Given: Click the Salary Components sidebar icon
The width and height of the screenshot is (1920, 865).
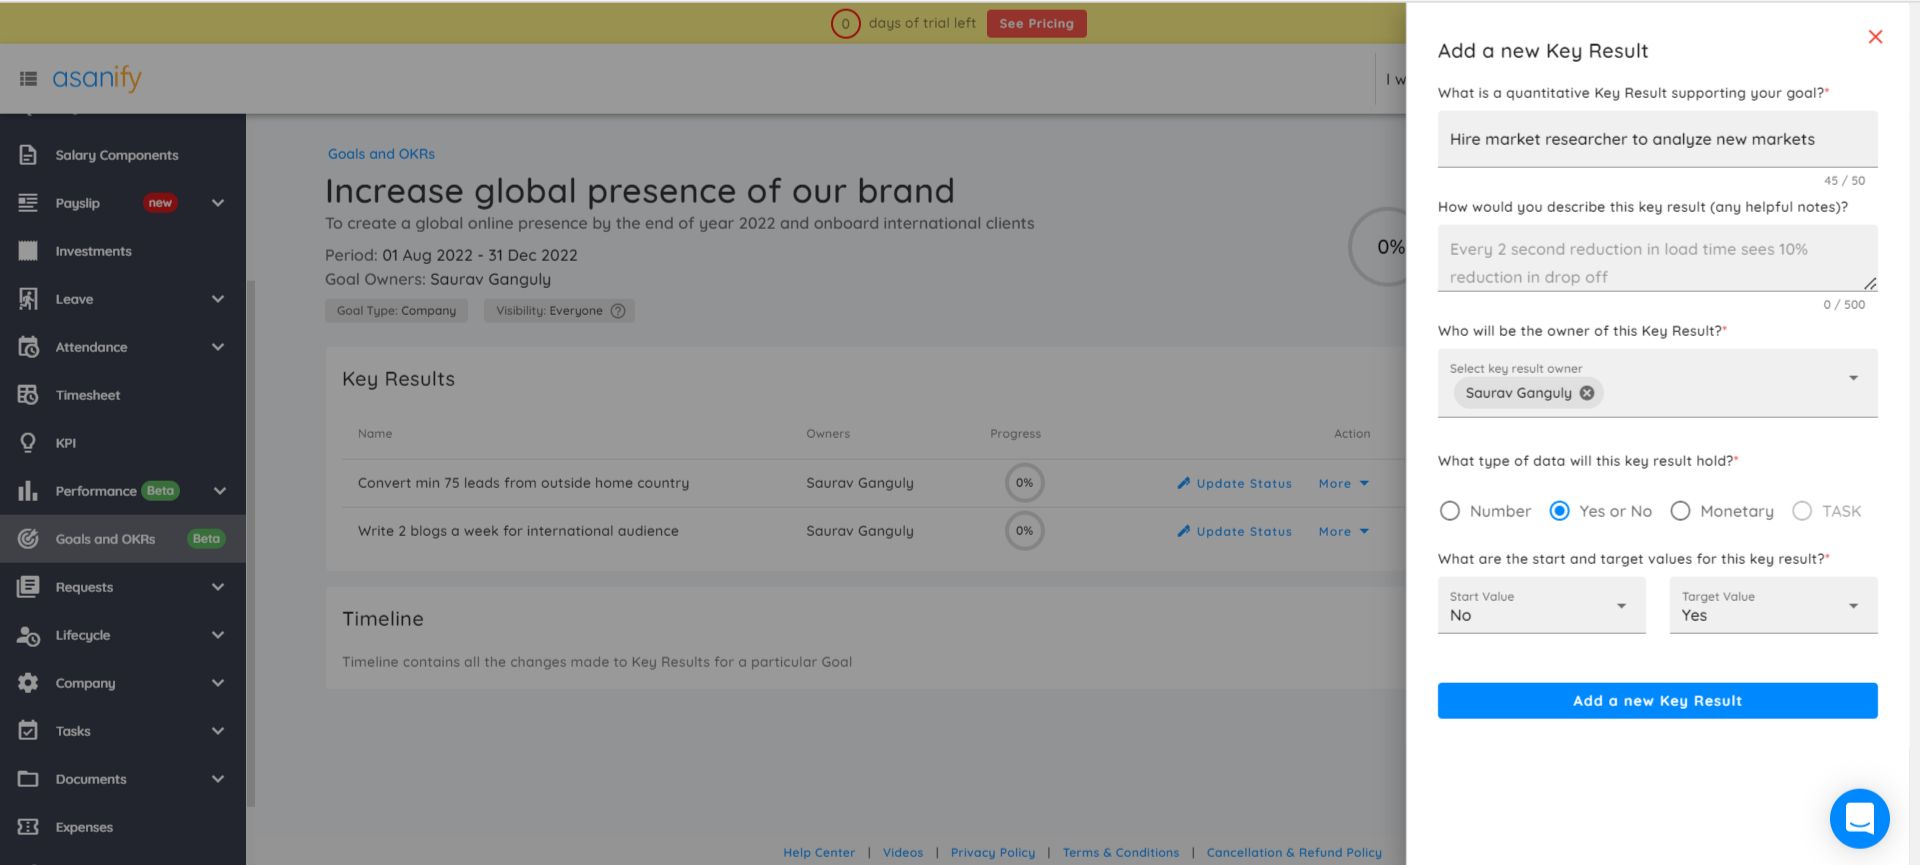Looking at the screenshot, I should (28, 155).
